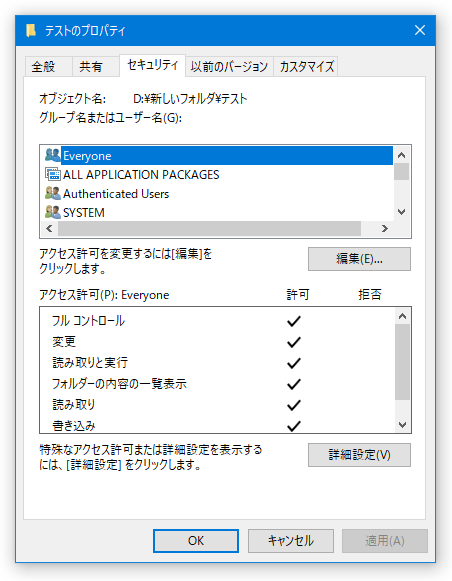Open the カスタマイズ tab
This screenshot has height=581, width=452.
point(307,67)
